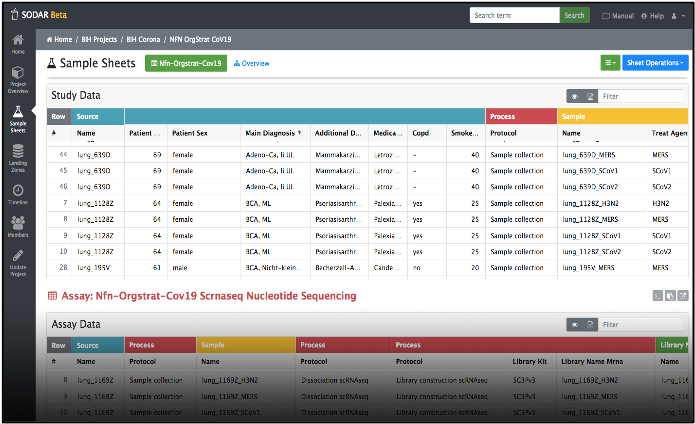The height and width of the screenshot is (424, 695).
Task: Open user account dropdown
Action: point(678,16)
